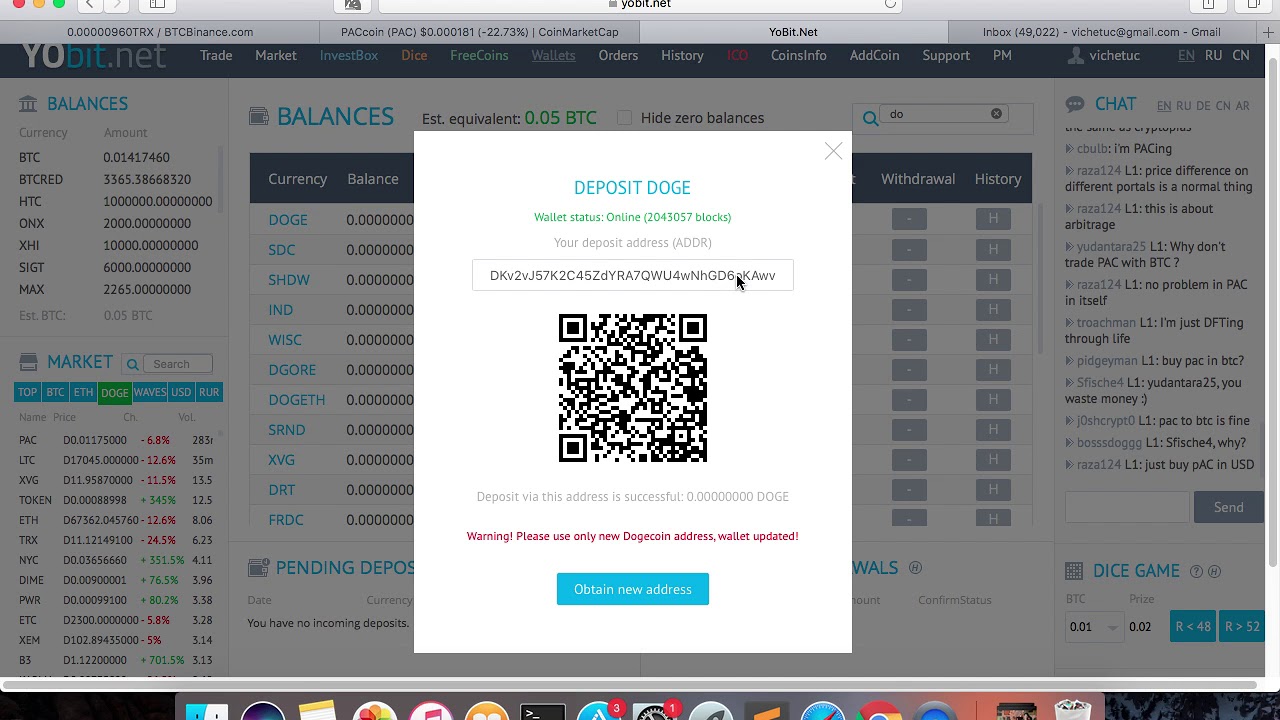The width and height of the screenshot is (1280, 720).
Task: Click withdrawal minus button in SDC row
Action: point(909,249)
